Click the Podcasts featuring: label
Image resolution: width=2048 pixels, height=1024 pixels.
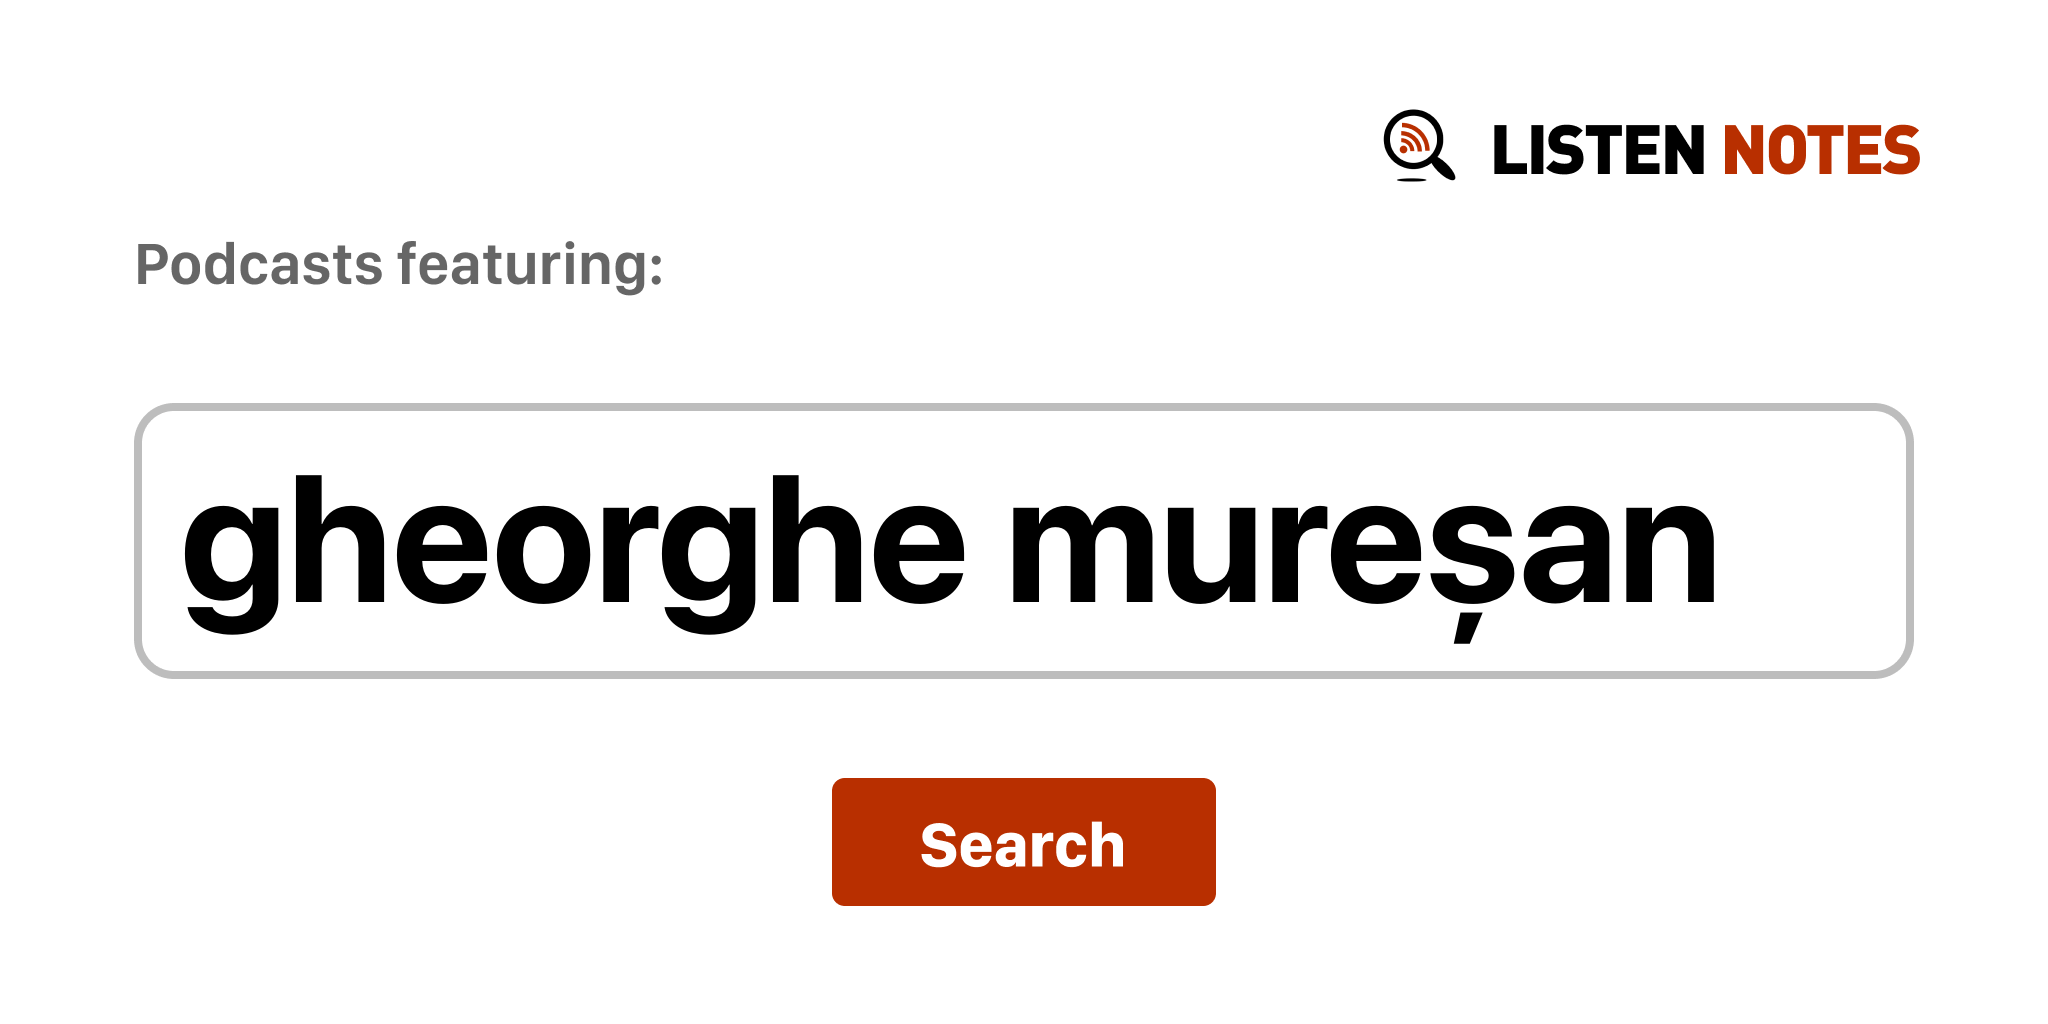pyautogui.click(x=399, y=266)
